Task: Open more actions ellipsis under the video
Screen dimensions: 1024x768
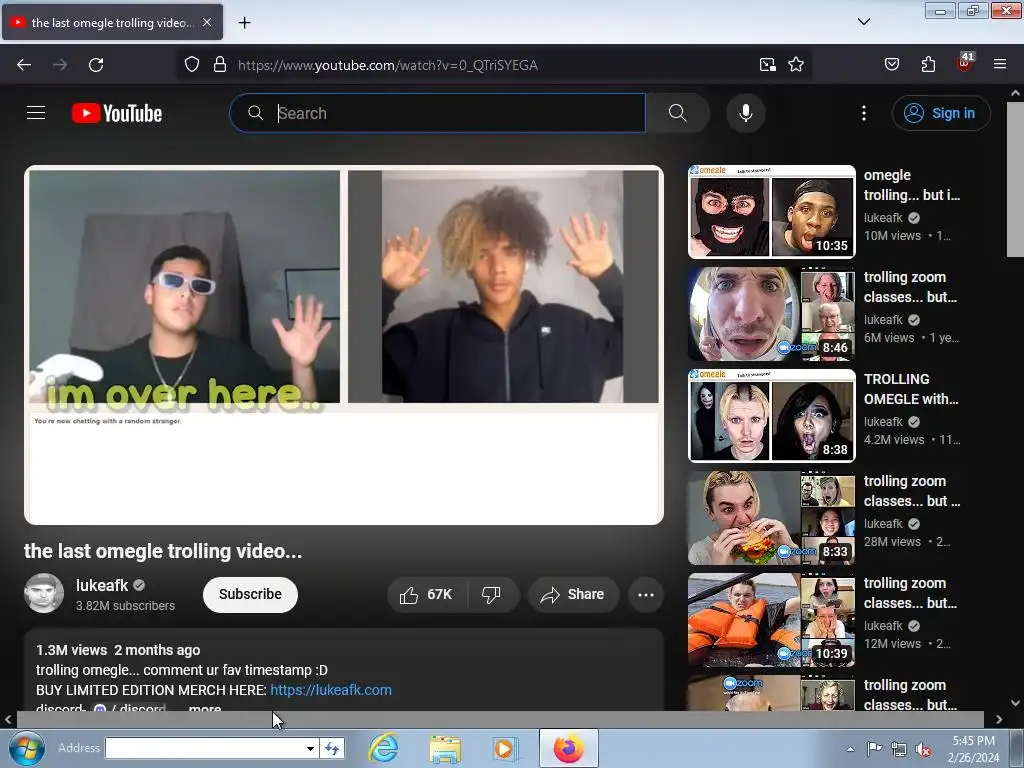Action: tap(646, 594)
